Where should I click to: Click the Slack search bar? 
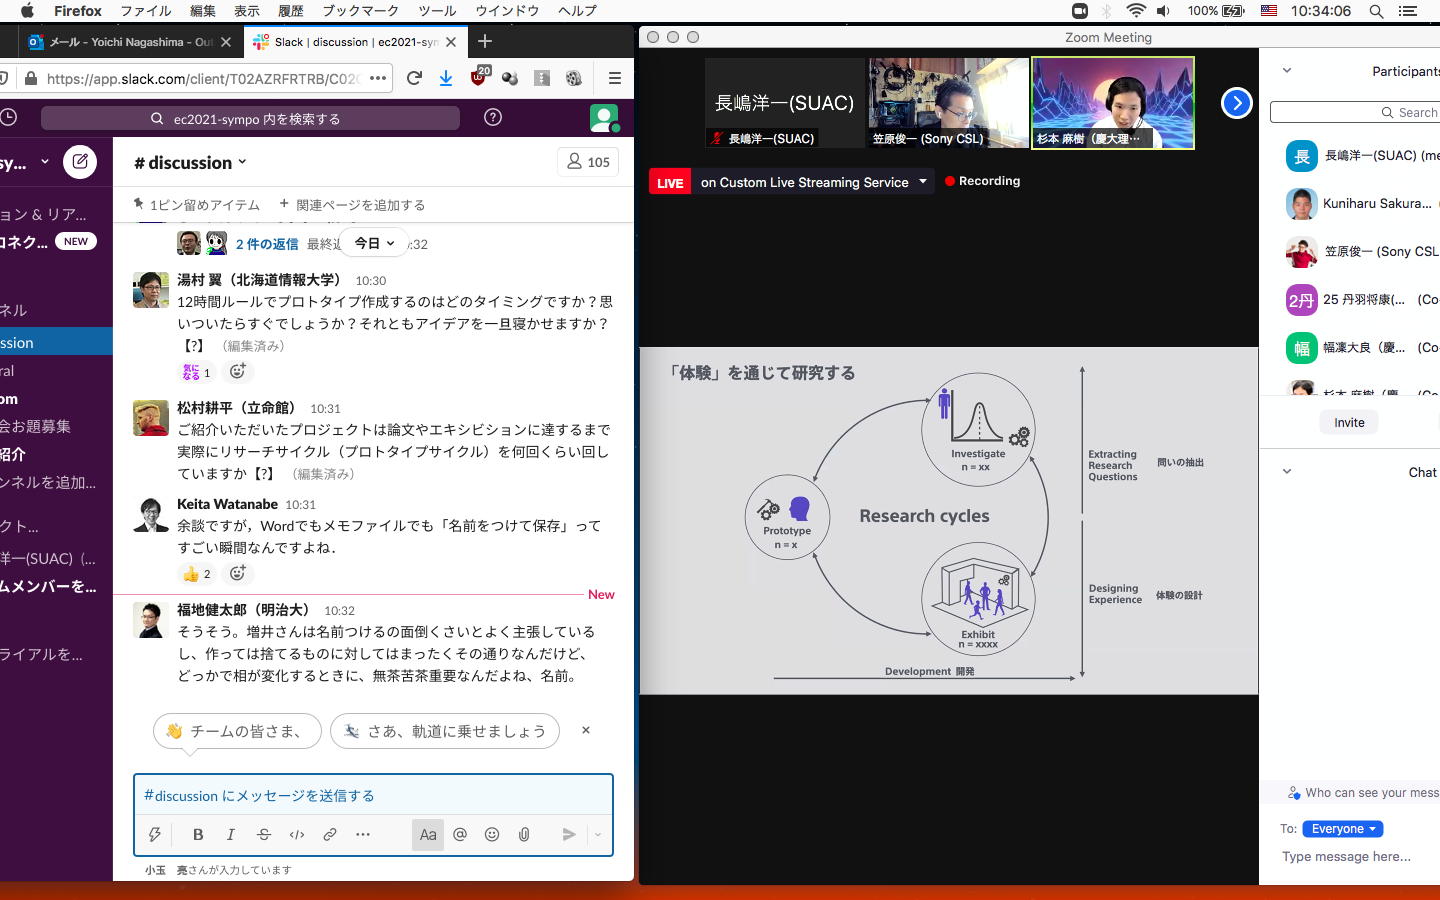250,118
